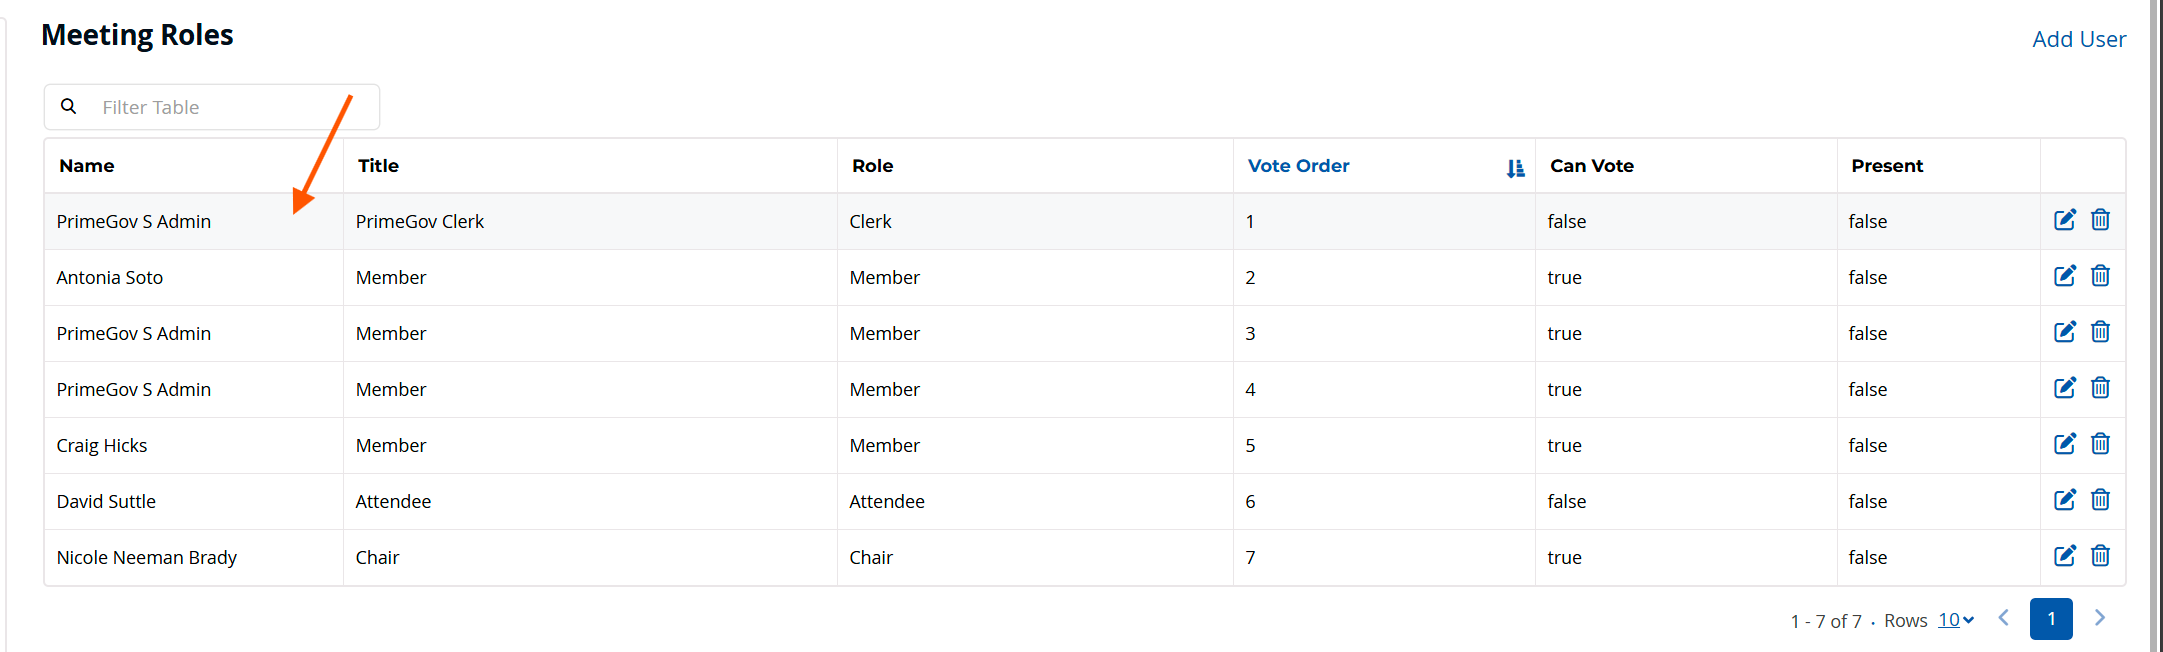Viewport: 2163px width, 652px height.
Task: Edit Nicole Neeman Brady's chair entry
Action: pos(2065,556)
